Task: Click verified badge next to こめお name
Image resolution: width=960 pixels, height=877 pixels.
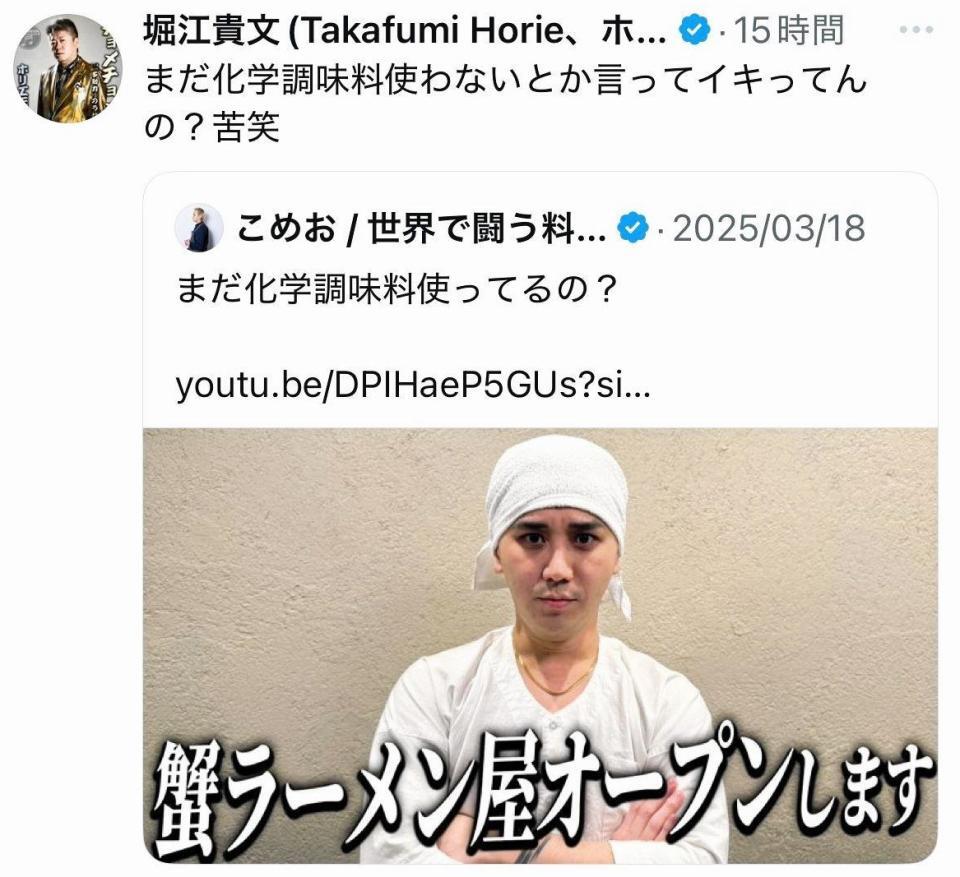Action: pyautogui.click(x=632, y=228)
